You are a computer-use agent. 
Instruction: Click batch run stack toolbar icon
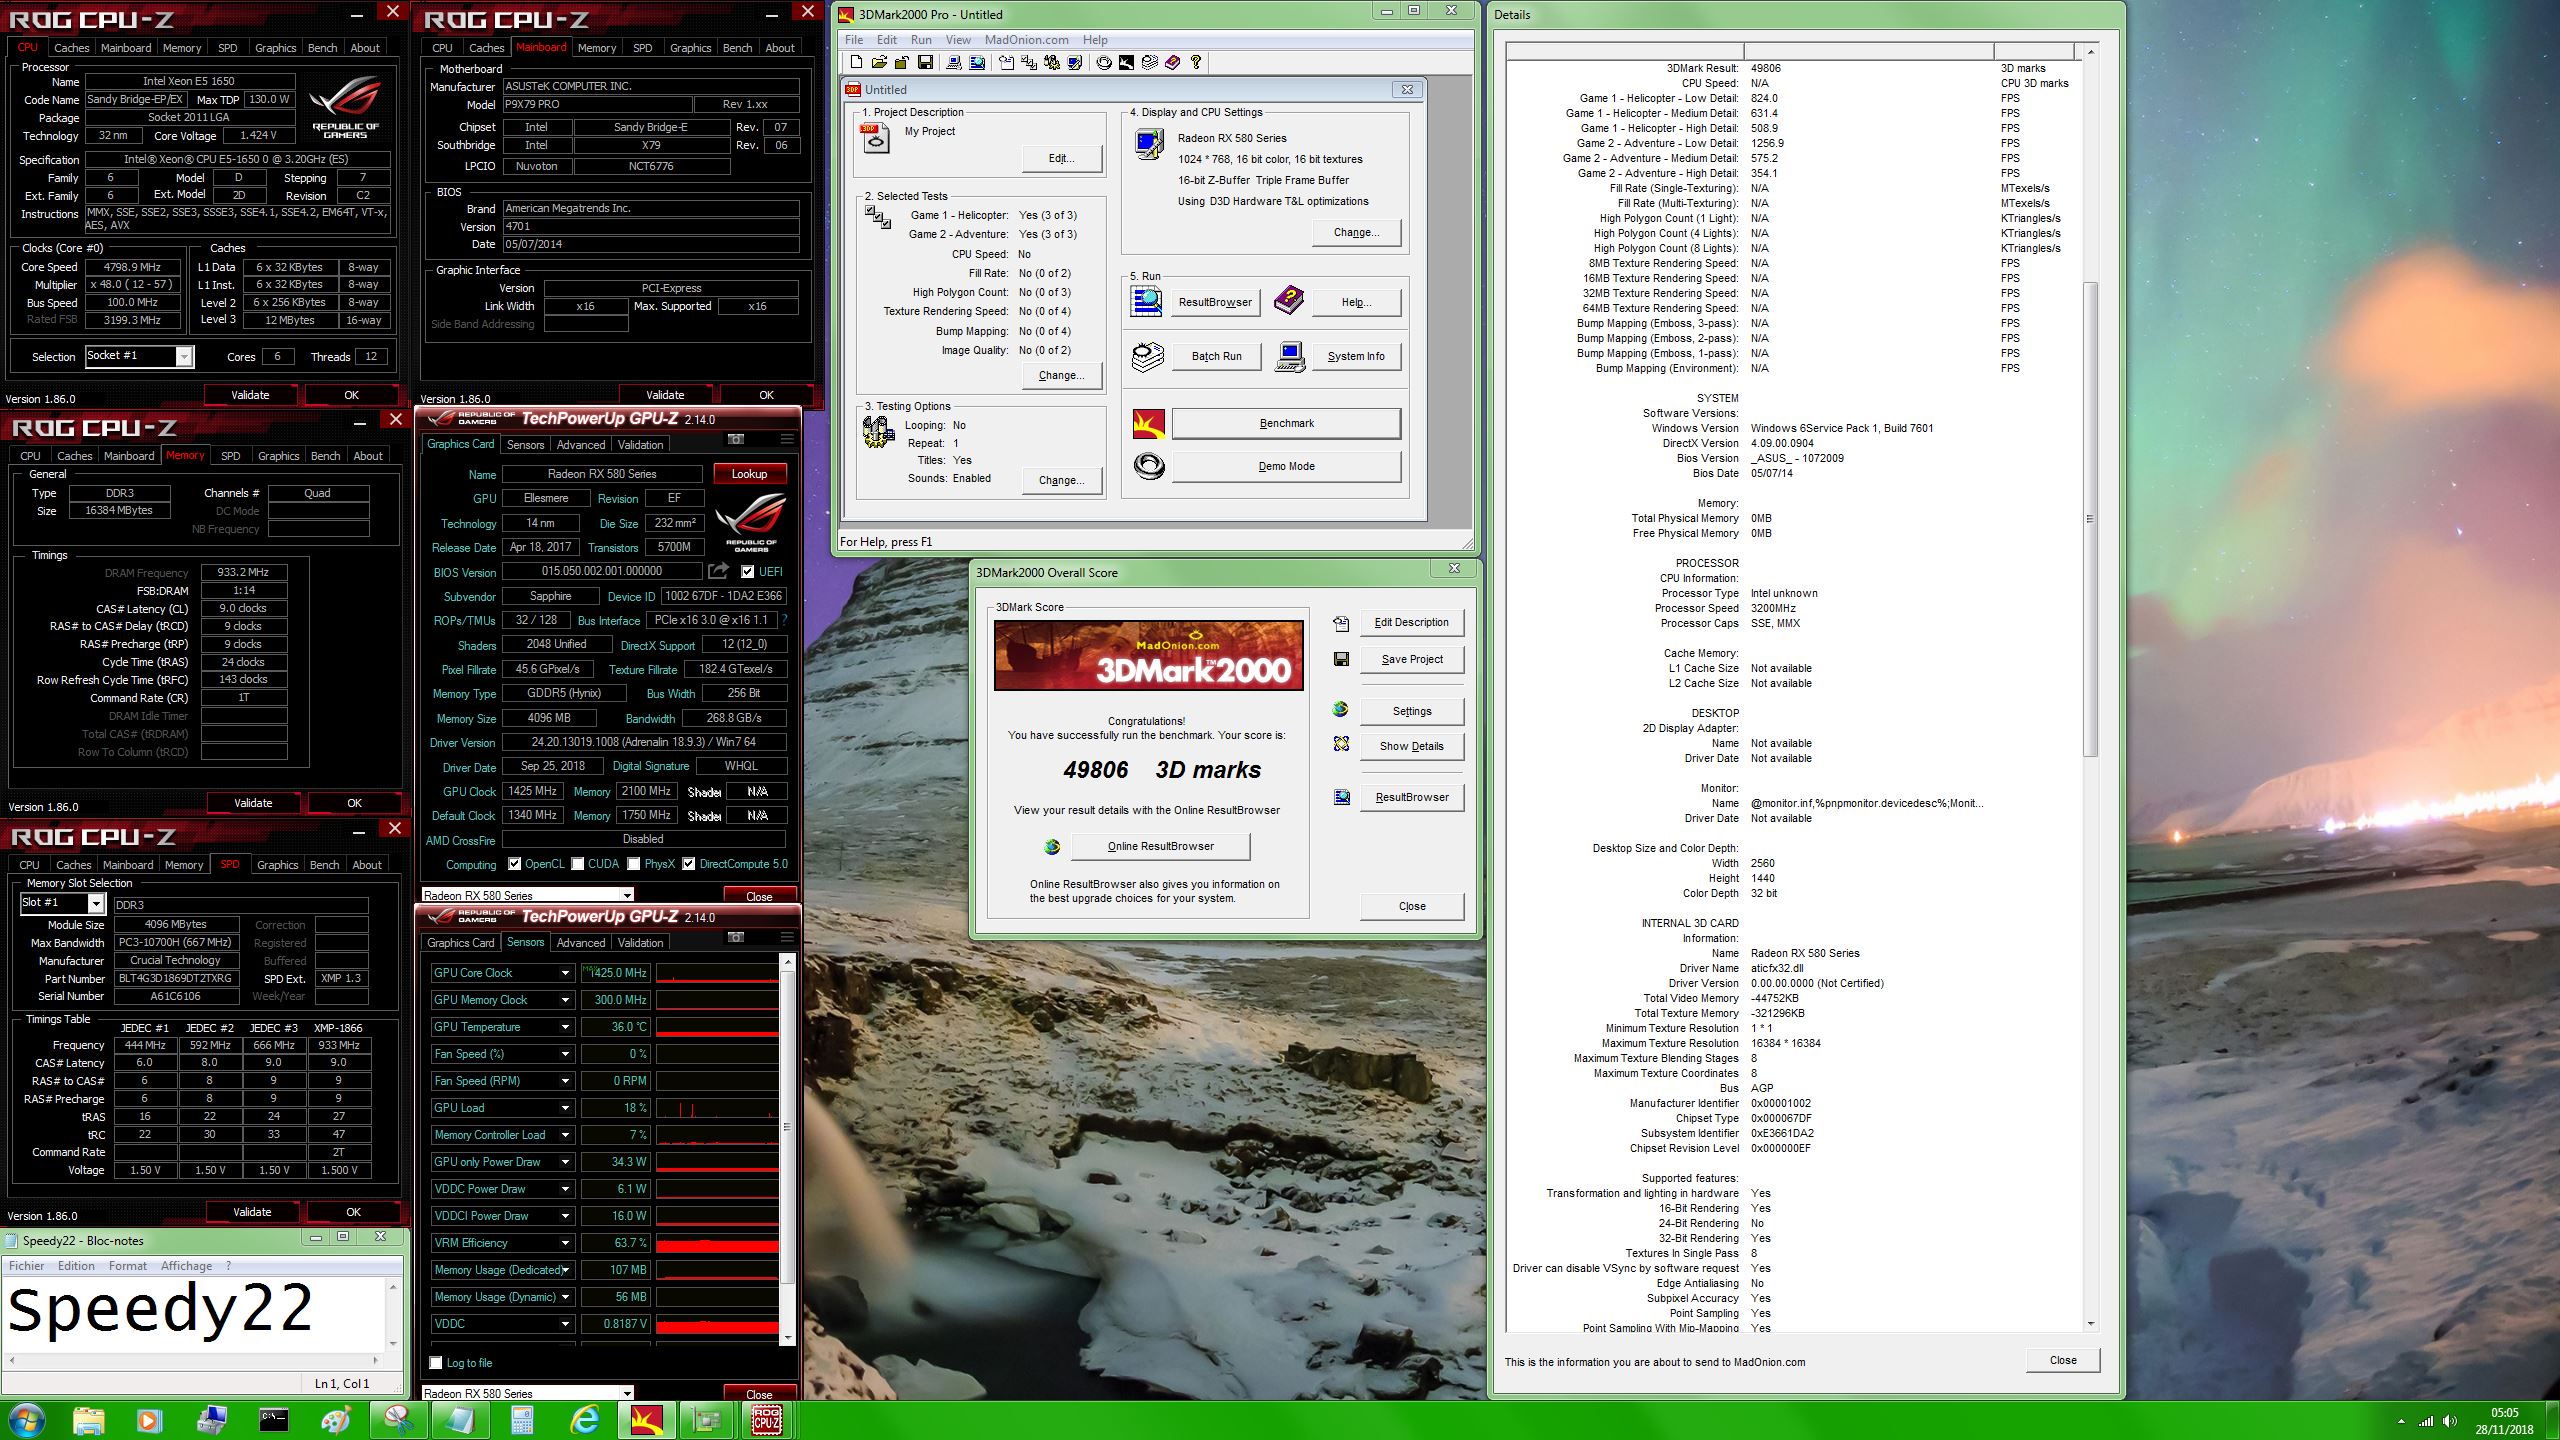click(1149, 62)
